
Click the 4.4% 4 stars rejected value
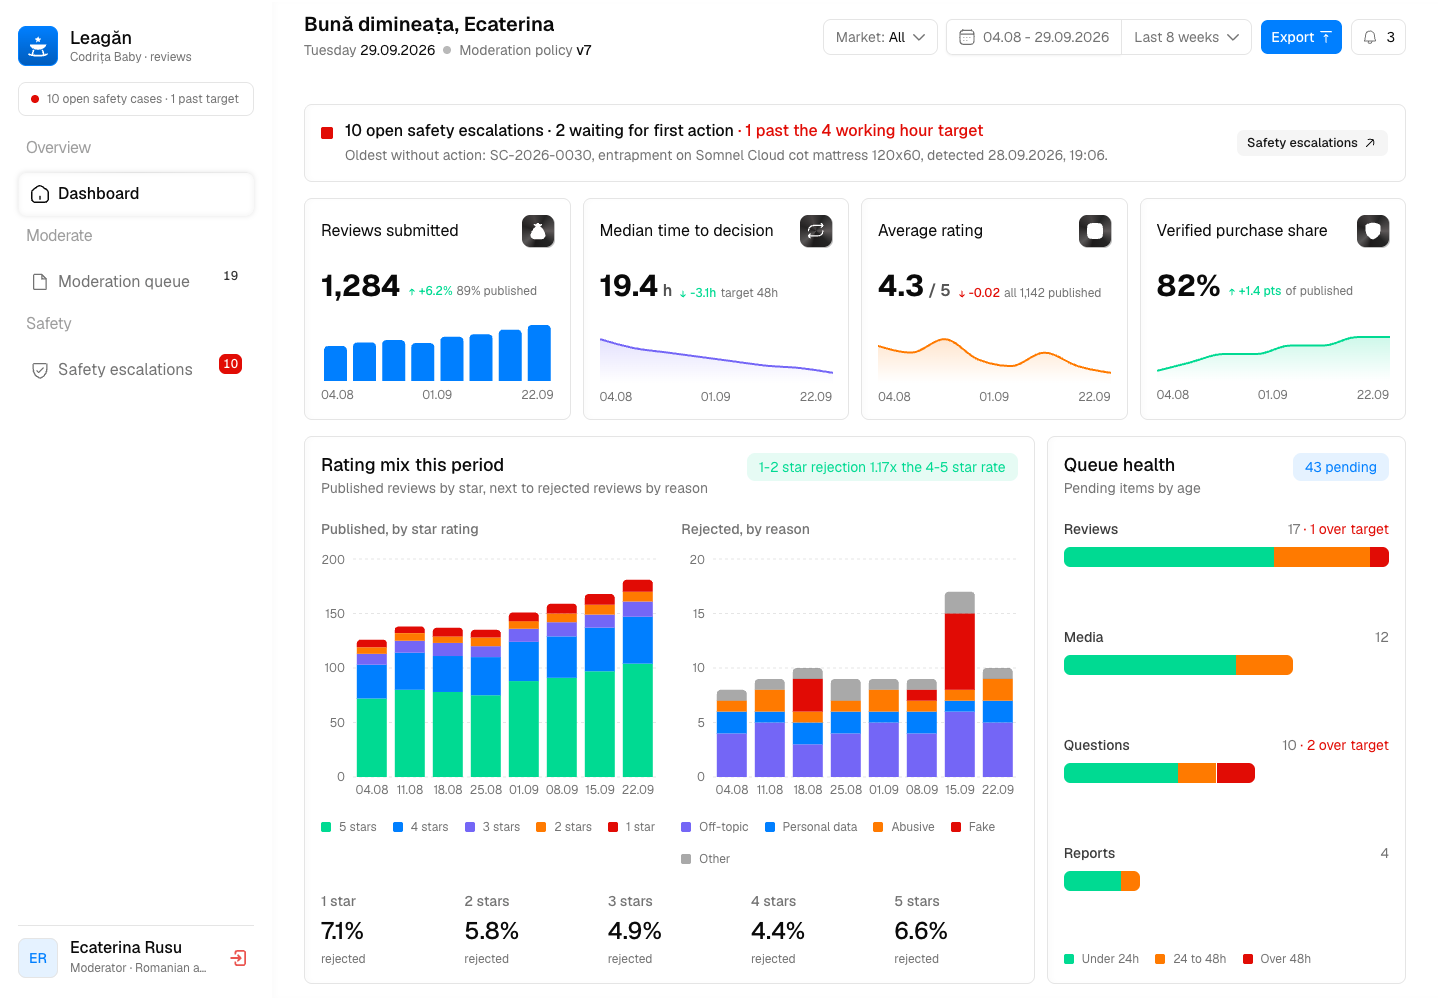[778, 931]
